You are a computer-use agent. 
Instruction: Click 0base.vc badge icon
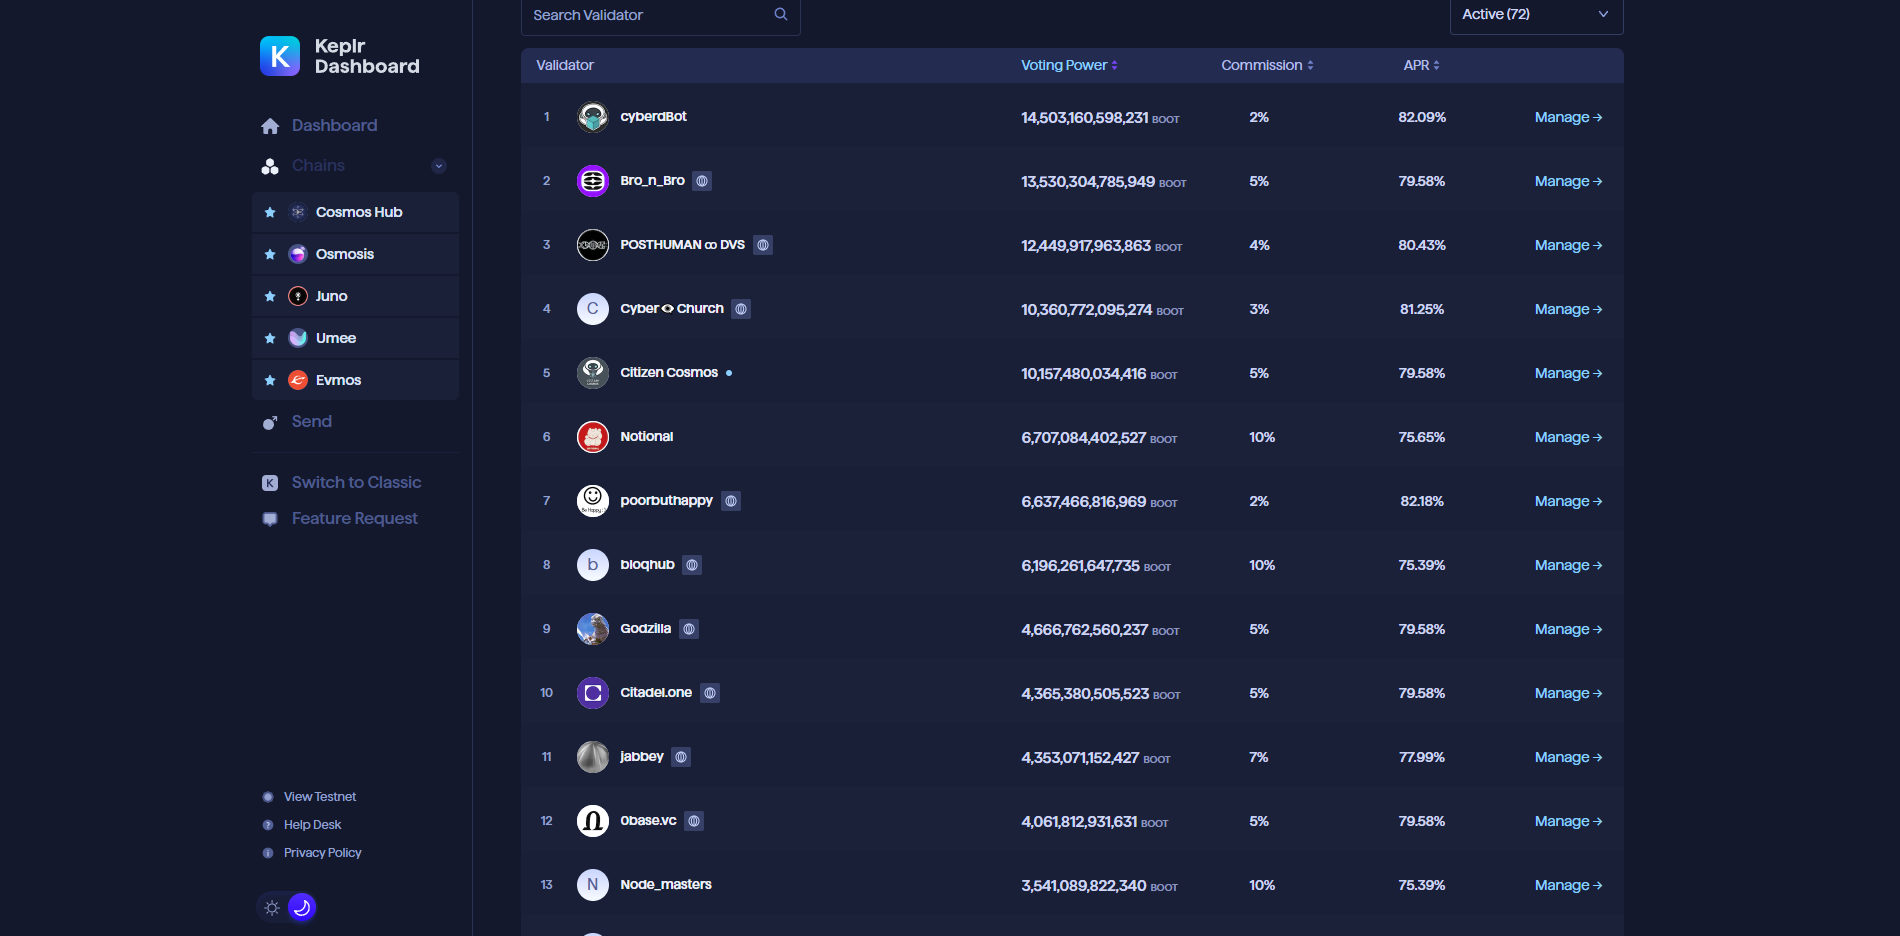(x=694, y=821)
